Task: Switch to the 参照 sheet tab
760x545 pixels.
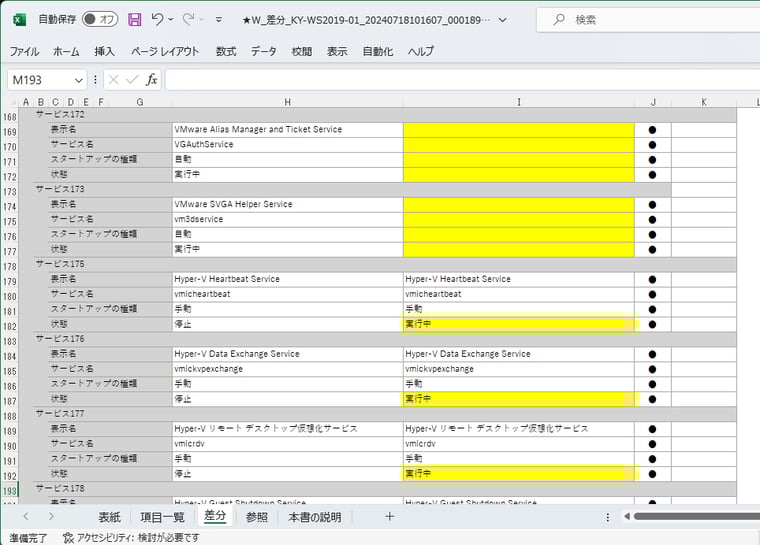Action: pyautogui.click(x=257, y=517)
